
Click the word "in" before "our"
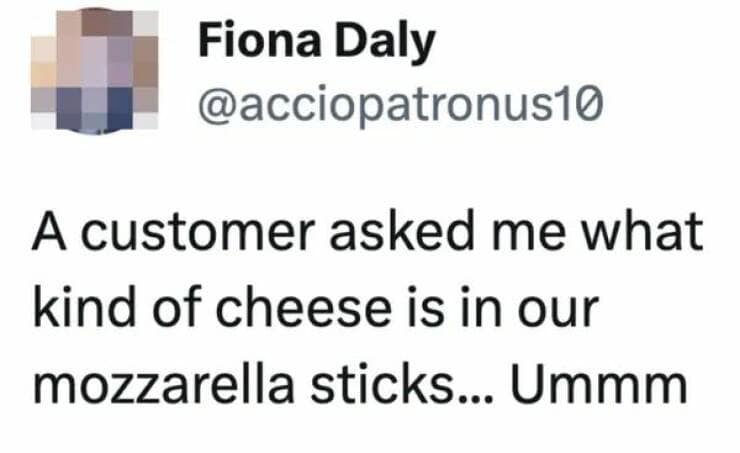(490, 310)
